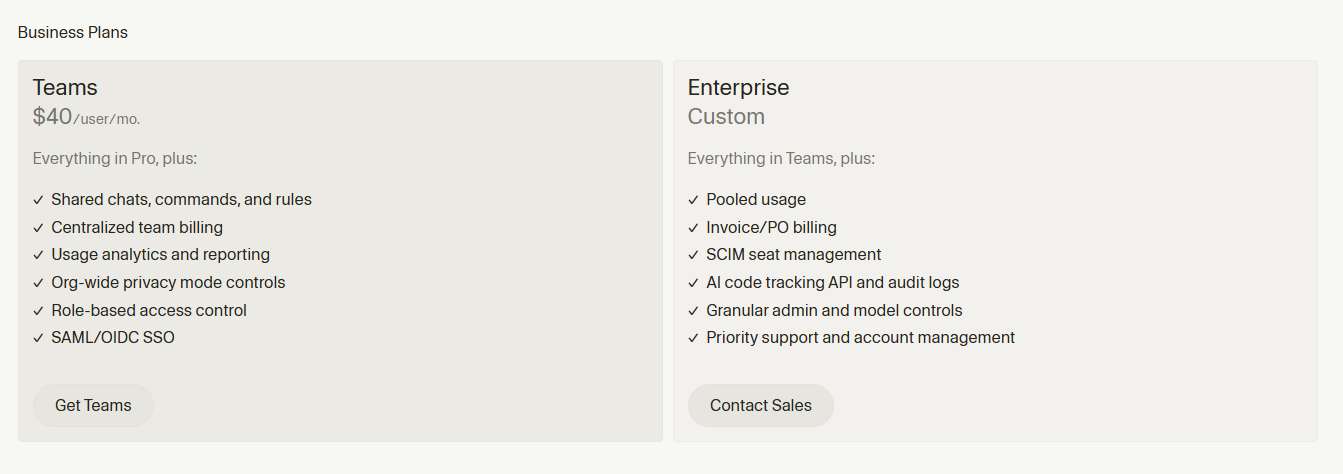Click the Custom pricing label

point(726,117)
